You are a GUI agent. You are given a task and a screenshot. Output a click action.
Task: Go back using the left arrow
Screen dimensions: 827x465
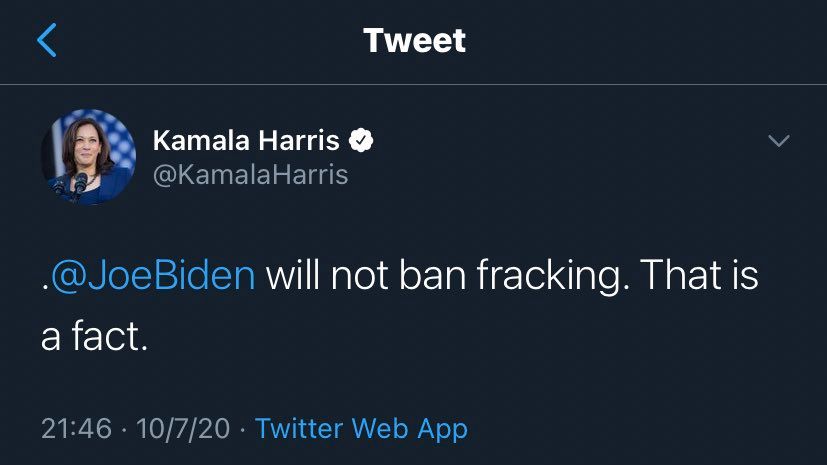pyautogui.click(x=47, y=41)
